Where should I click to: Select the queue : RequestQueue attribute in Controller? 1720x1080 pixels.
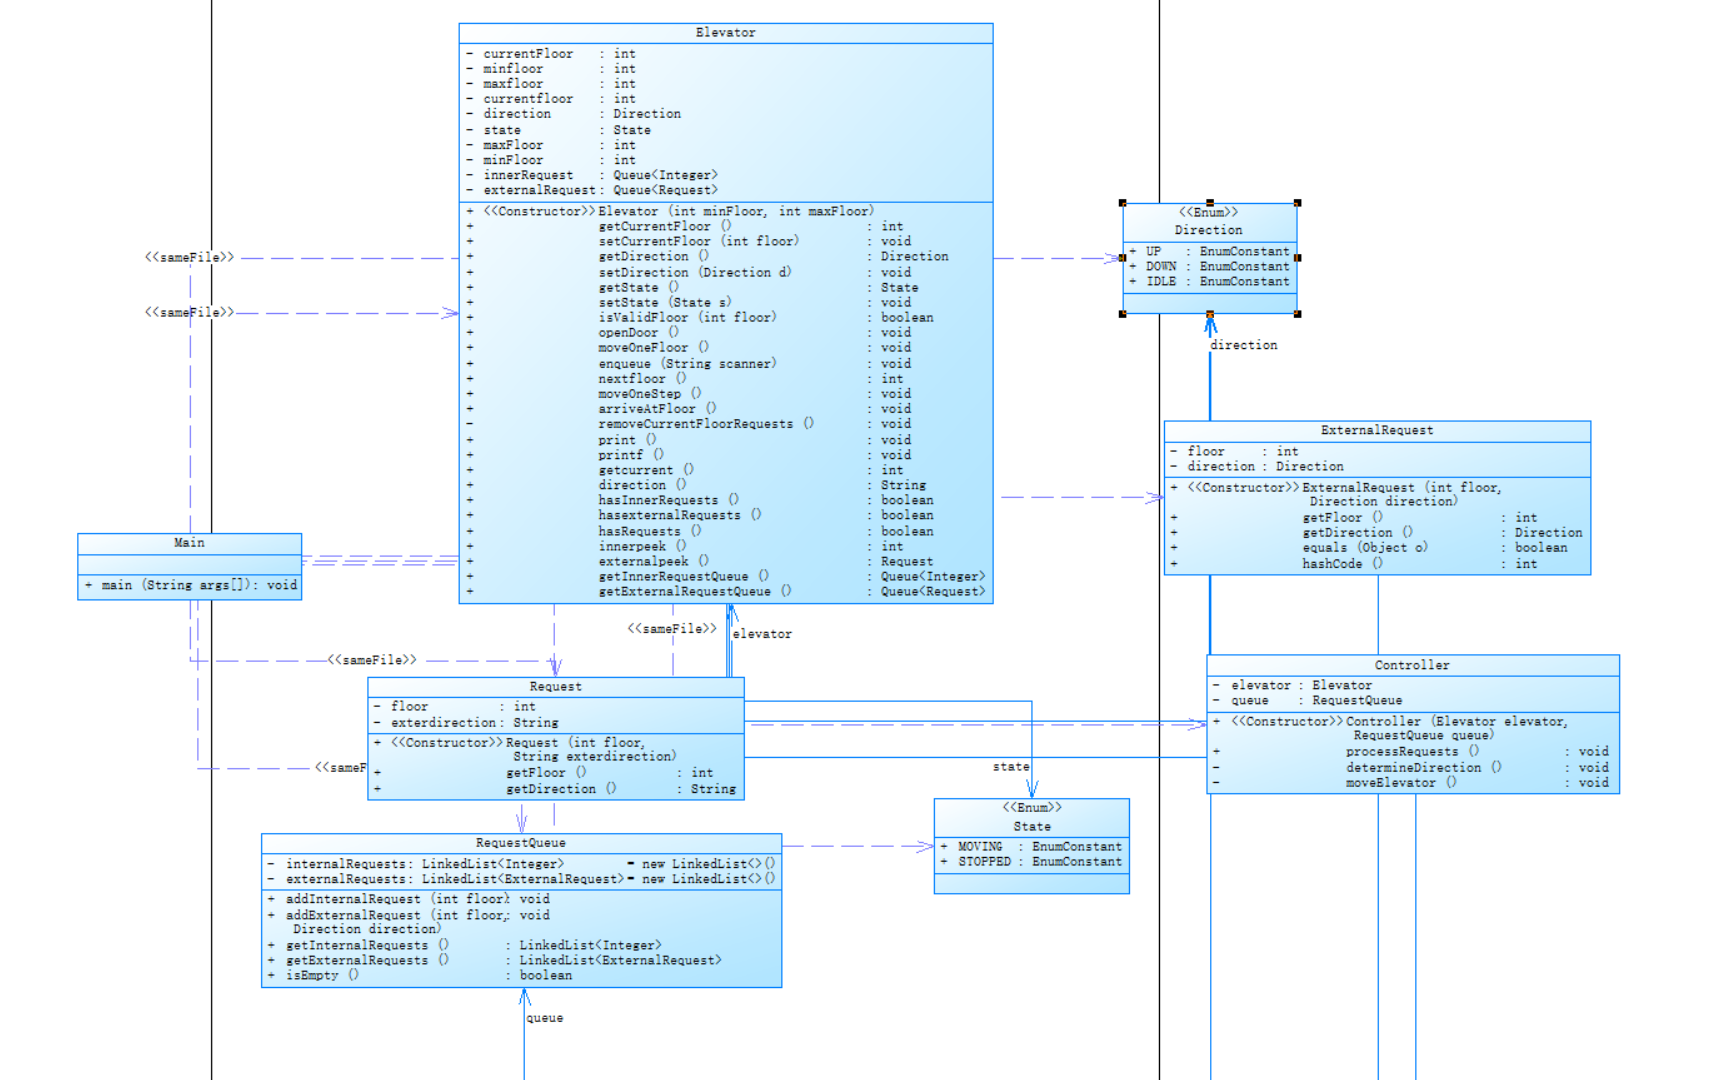pyautogui.click(x=1307, y=701)
